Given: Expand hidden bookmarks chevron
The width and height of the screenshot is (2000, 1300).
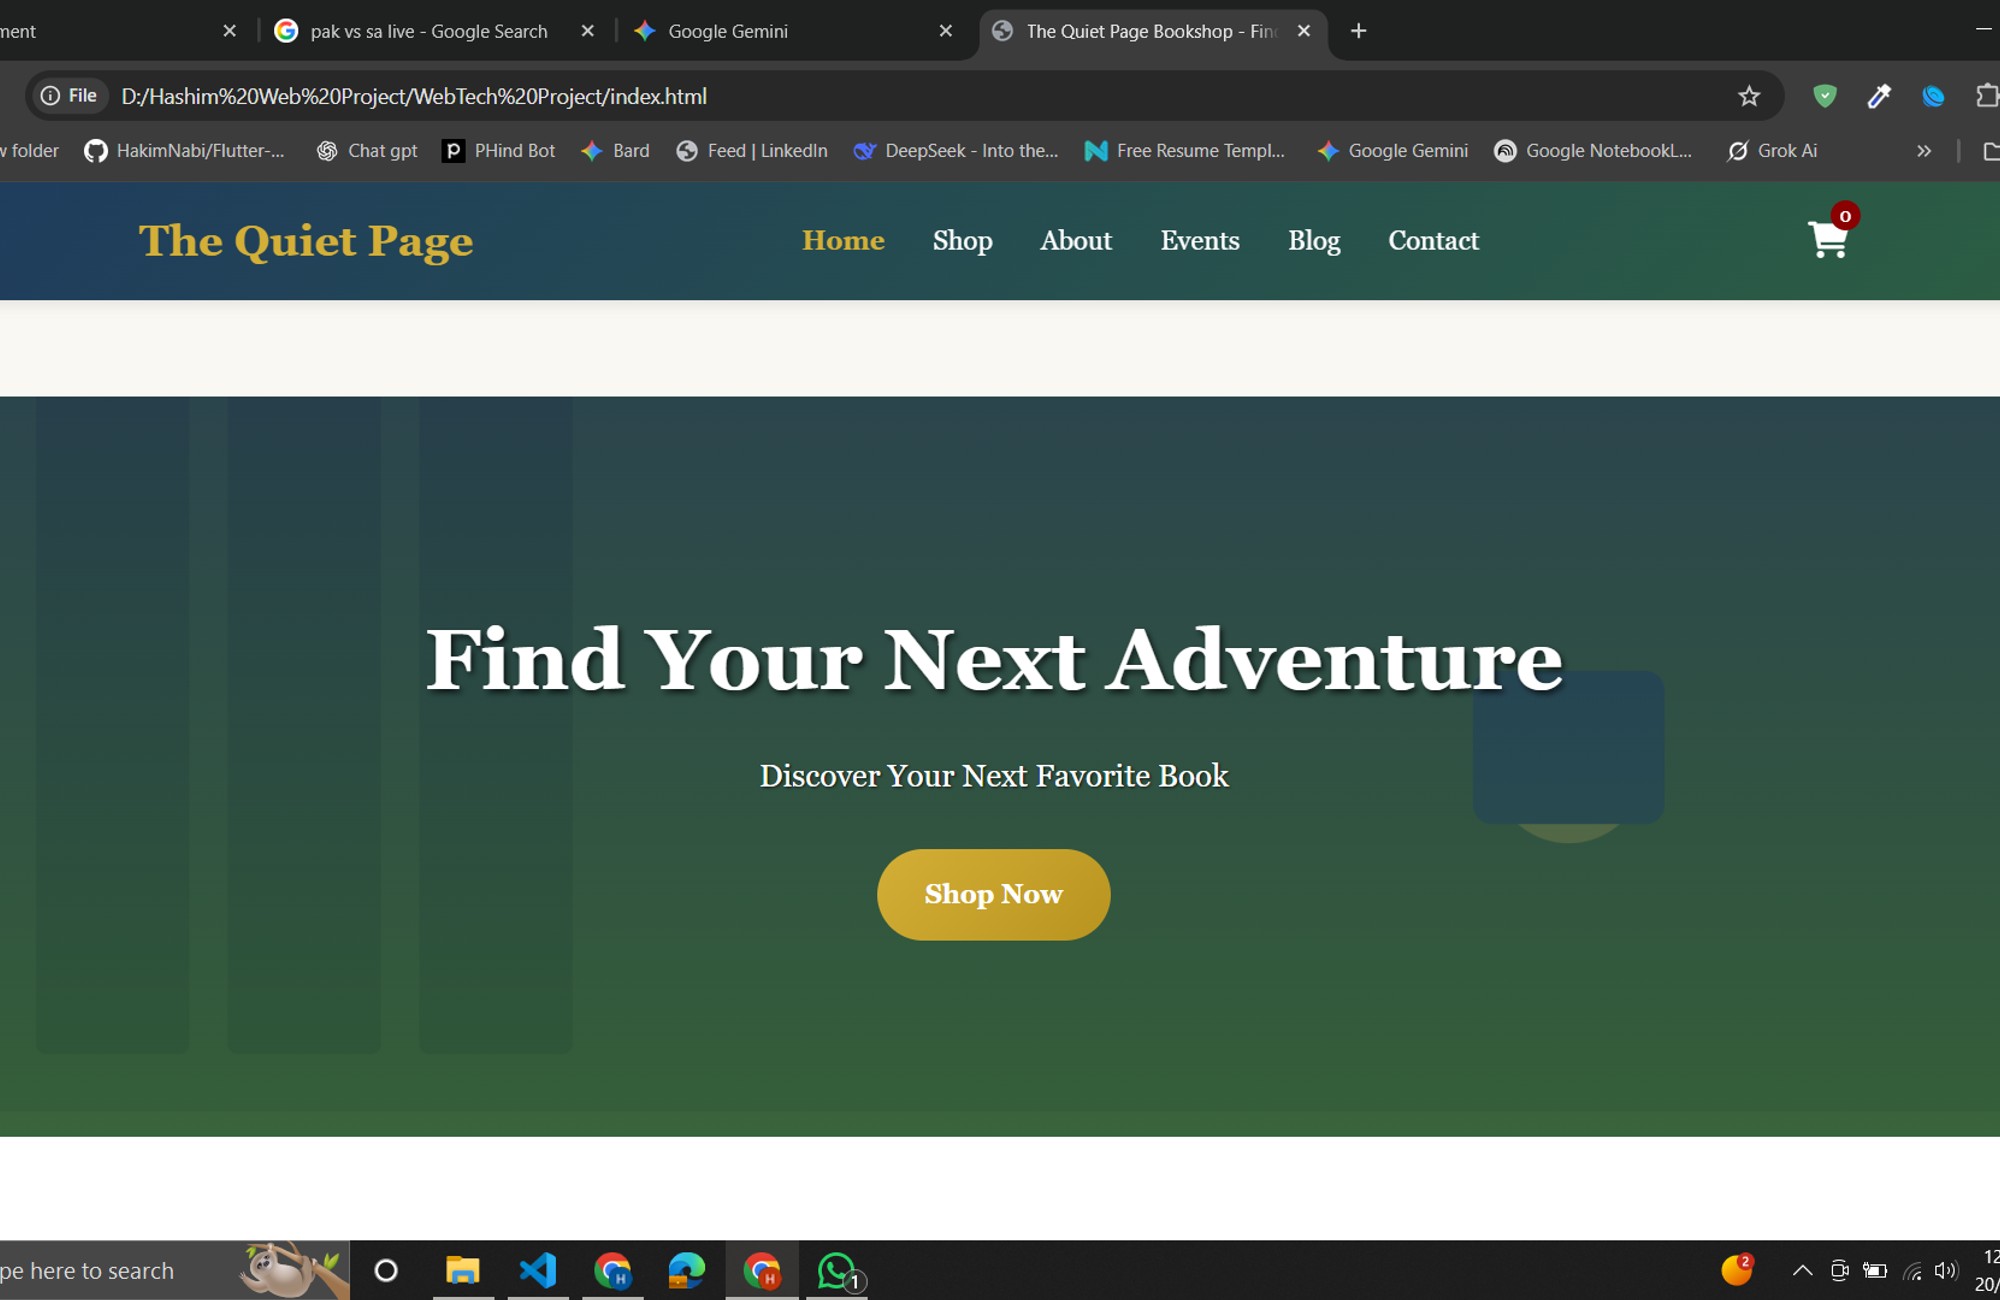Looking at the screenshot, I should tap(1923, 151).
